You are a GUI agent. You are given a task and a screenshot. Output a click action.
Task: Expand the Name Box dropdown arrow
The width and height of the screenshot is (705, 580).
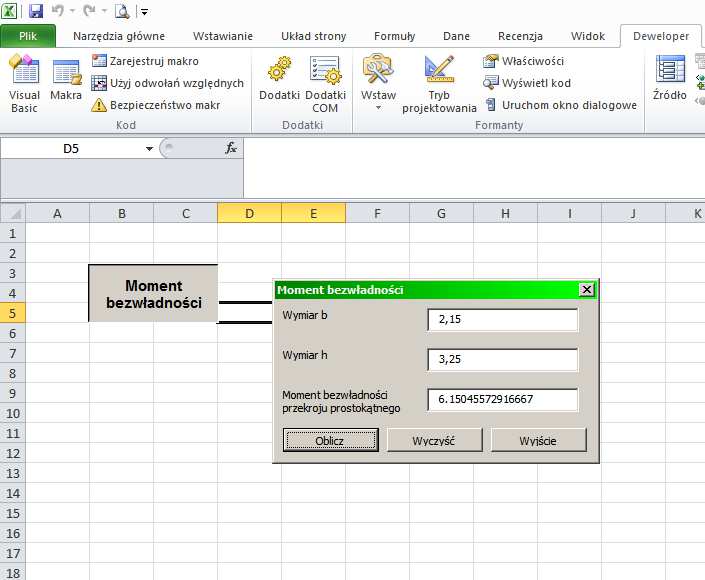point(149,149)
